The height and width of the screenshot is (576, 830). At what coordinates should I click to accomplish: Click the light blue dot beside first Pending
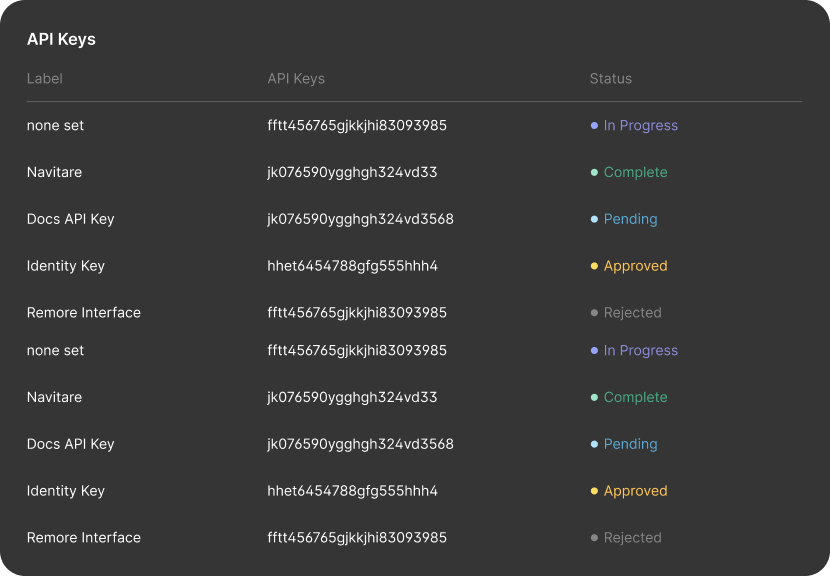594,219
